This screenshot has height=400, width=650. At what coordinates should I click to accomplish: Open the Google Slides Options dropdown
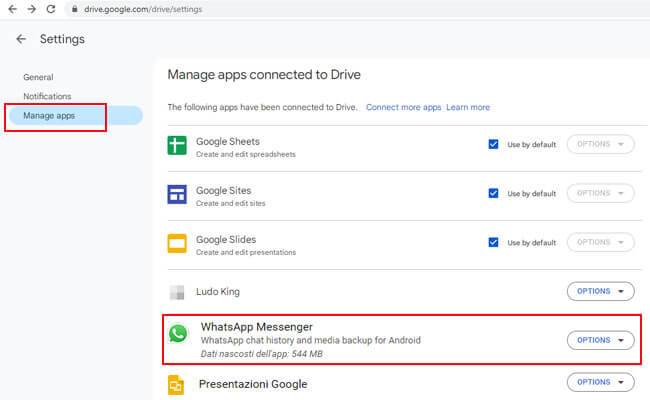(x=600, y=242)
